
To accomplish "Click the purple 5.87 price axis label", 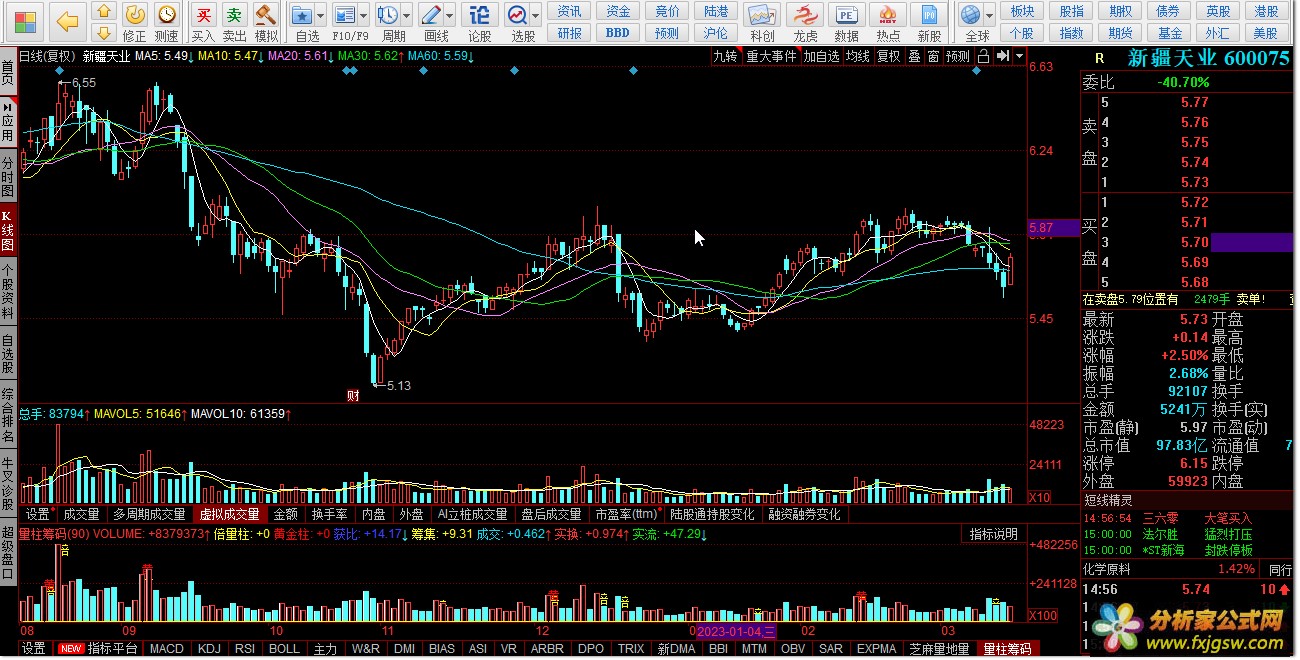I will coord(1054,228).
